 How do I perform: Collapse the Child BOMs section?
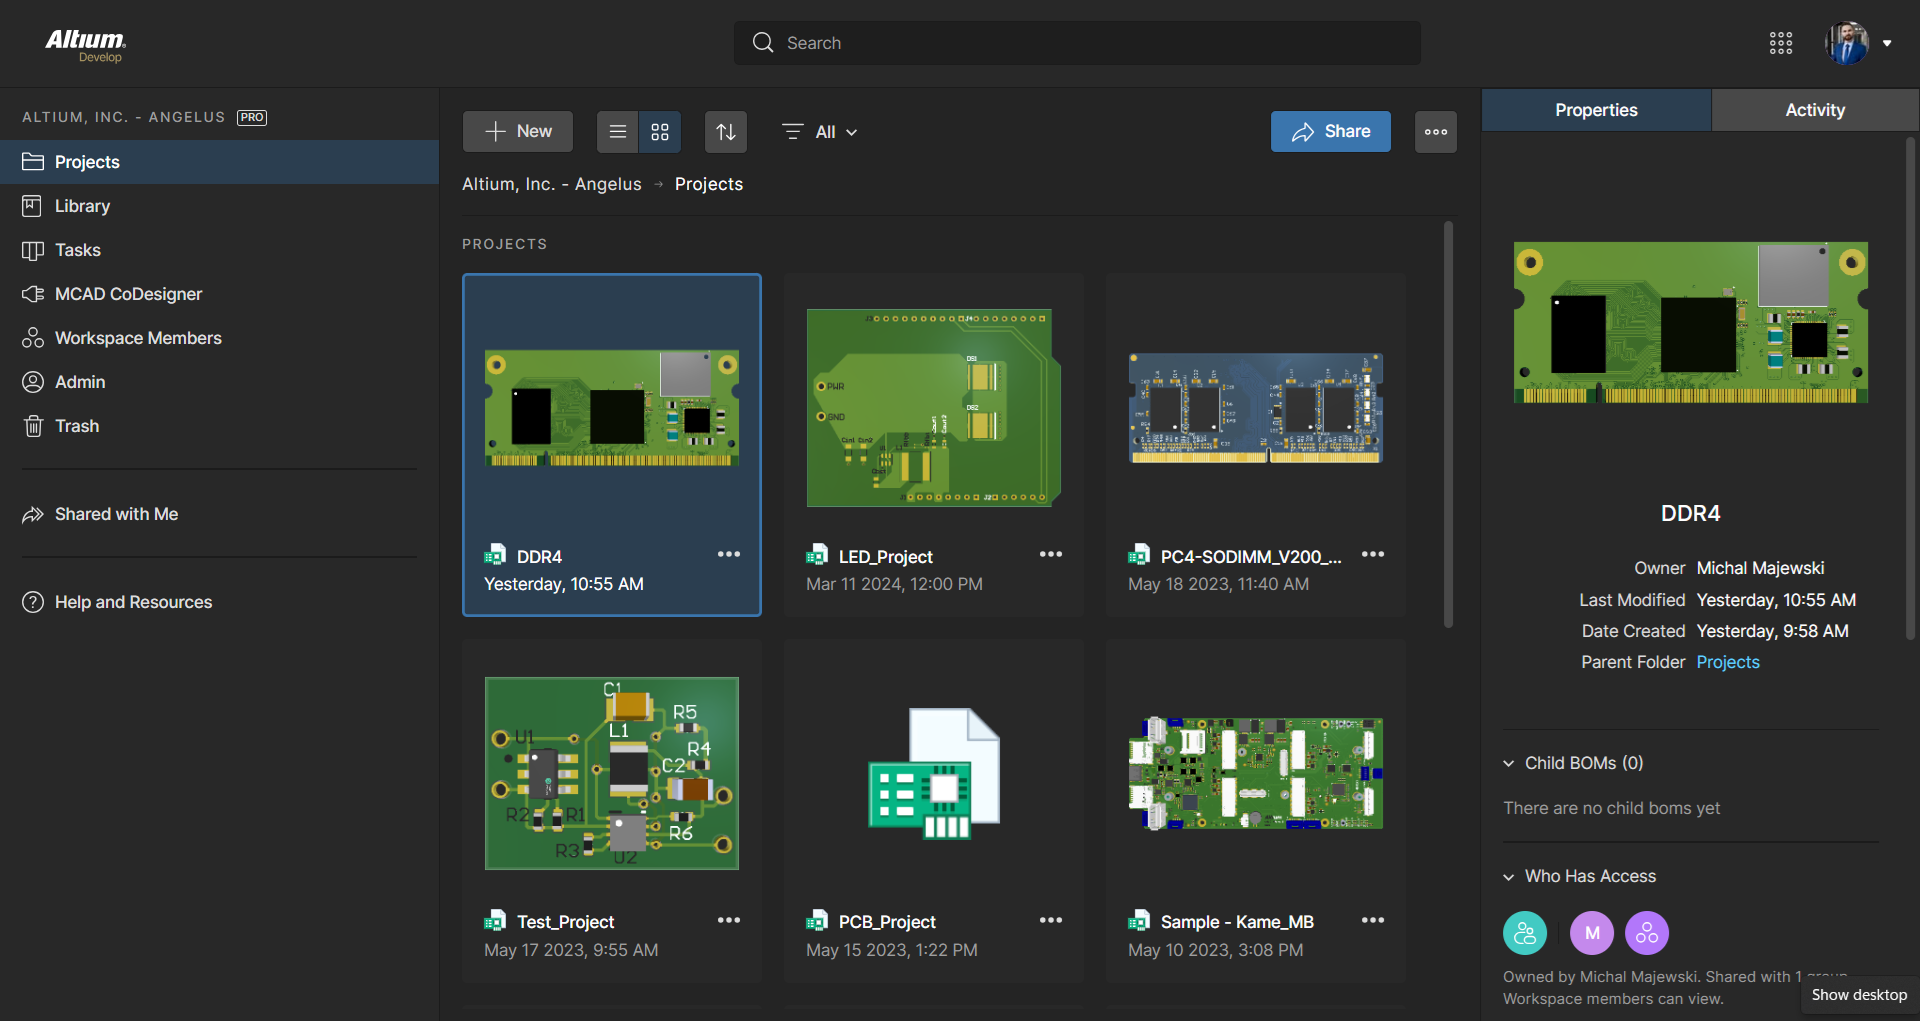click(x=1509, y=762)
